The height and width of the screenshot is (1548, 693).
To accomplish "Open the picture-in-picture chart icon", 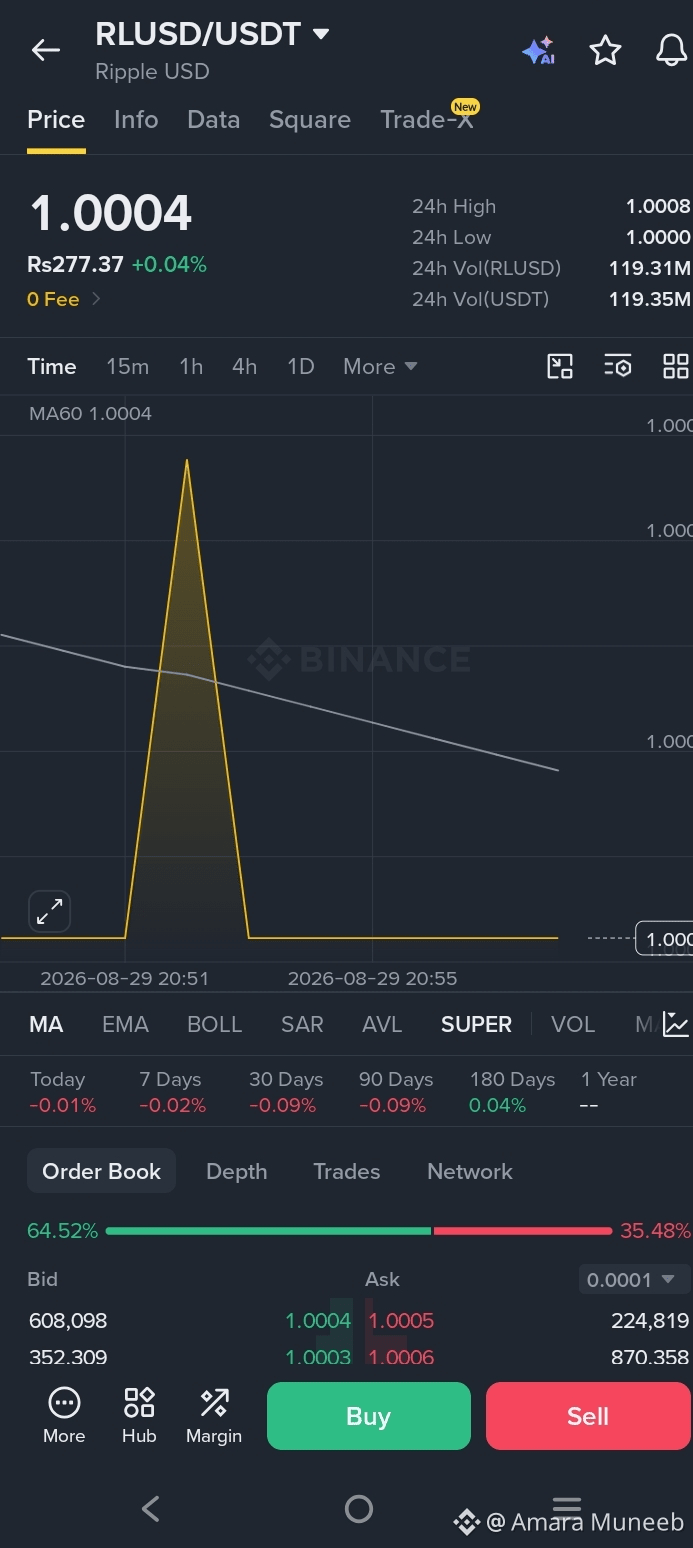I will click(x=560, y=366).
